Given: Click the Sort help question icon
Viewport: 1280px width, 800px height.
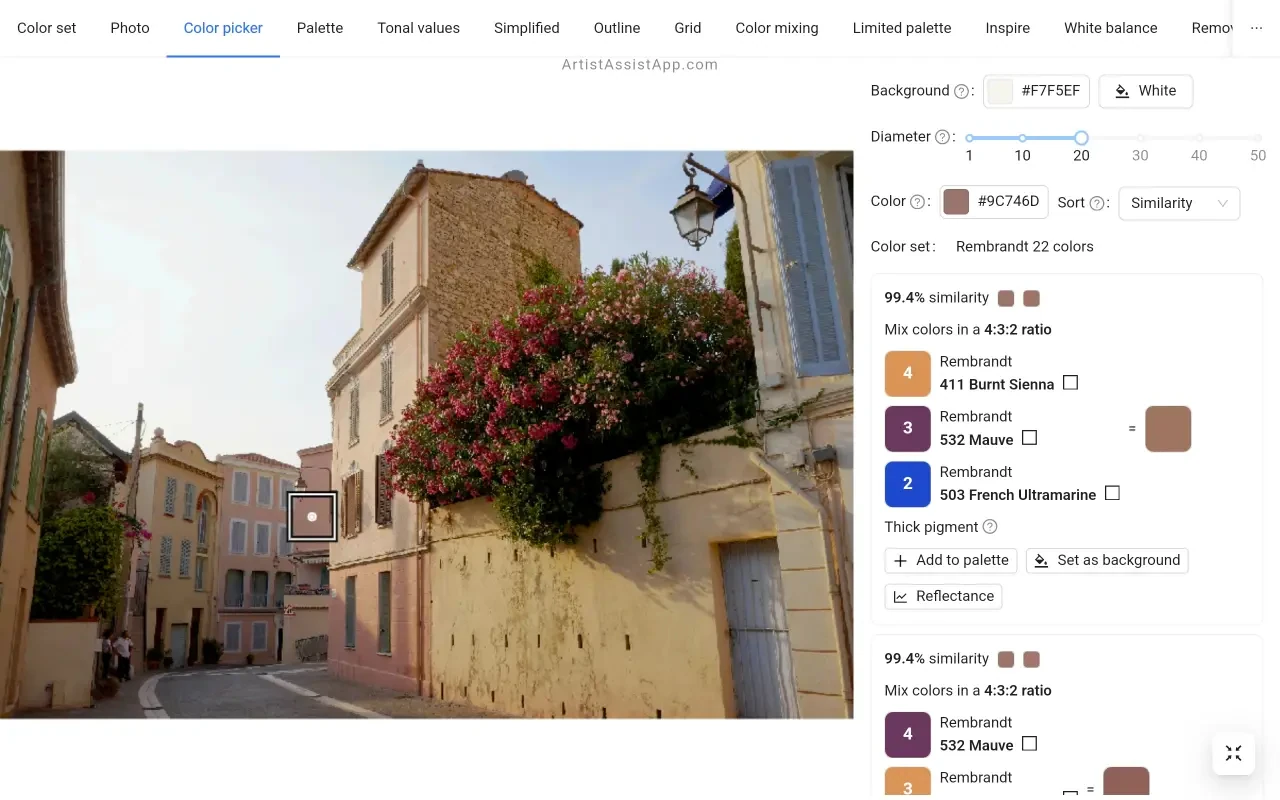Looking at the screenshot, I should [1097, 203].
